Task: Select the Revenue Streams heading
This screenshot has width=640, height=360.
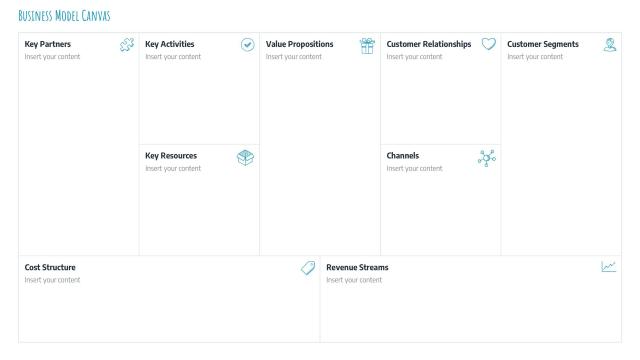Action: point(357,267)
